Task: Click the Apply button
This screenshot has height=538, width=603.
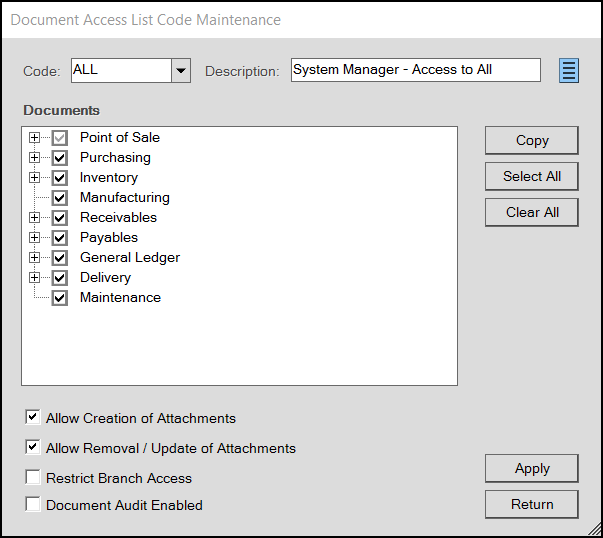Action: 531,468
